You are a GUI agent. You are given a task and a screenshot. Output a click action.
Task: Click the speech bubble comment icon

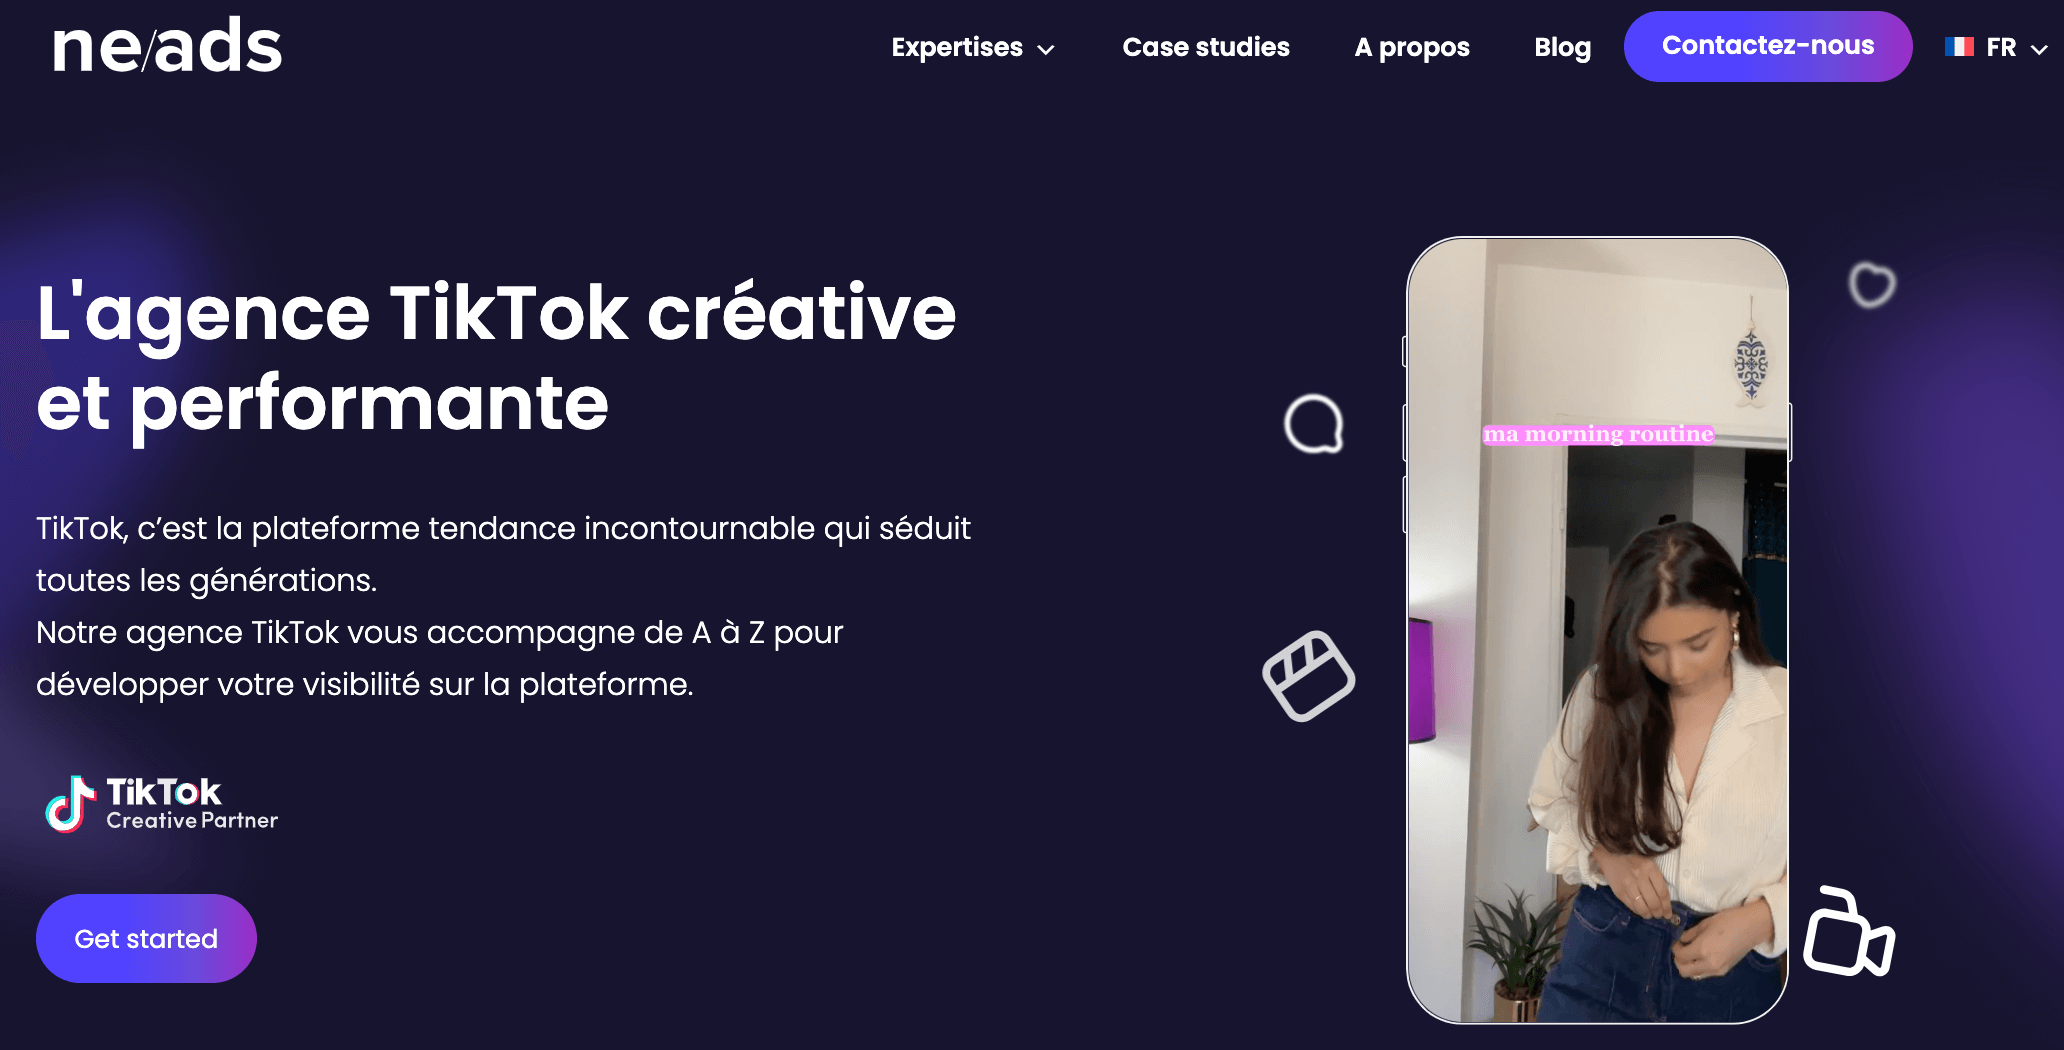coord(1313,424)
